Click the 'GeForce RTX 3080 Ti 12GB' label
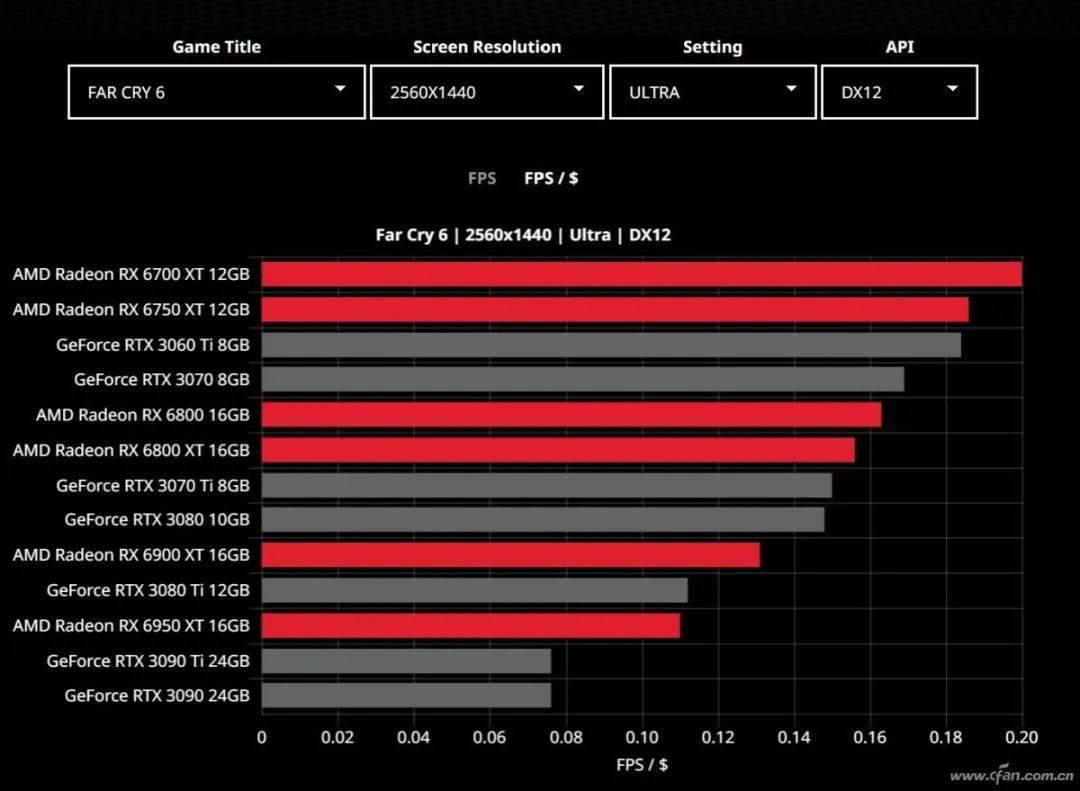1080x791 pixels. tap(148, 590)
